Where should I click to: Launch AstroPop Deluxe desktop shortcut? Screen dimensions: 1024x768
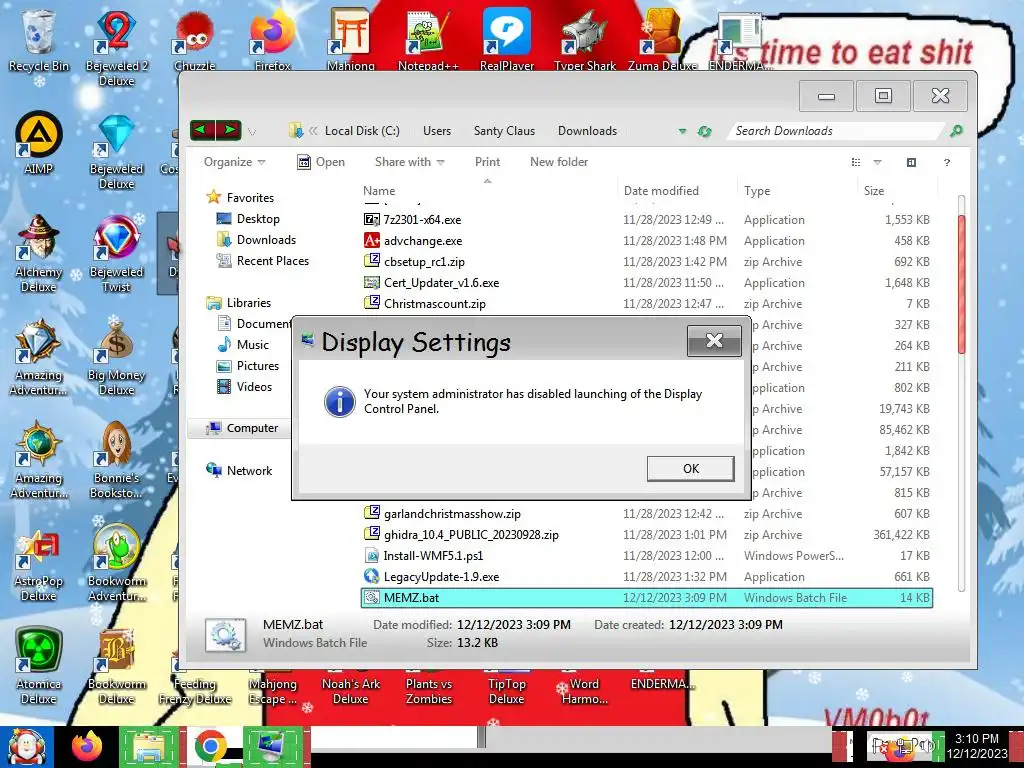click(39, 564)
